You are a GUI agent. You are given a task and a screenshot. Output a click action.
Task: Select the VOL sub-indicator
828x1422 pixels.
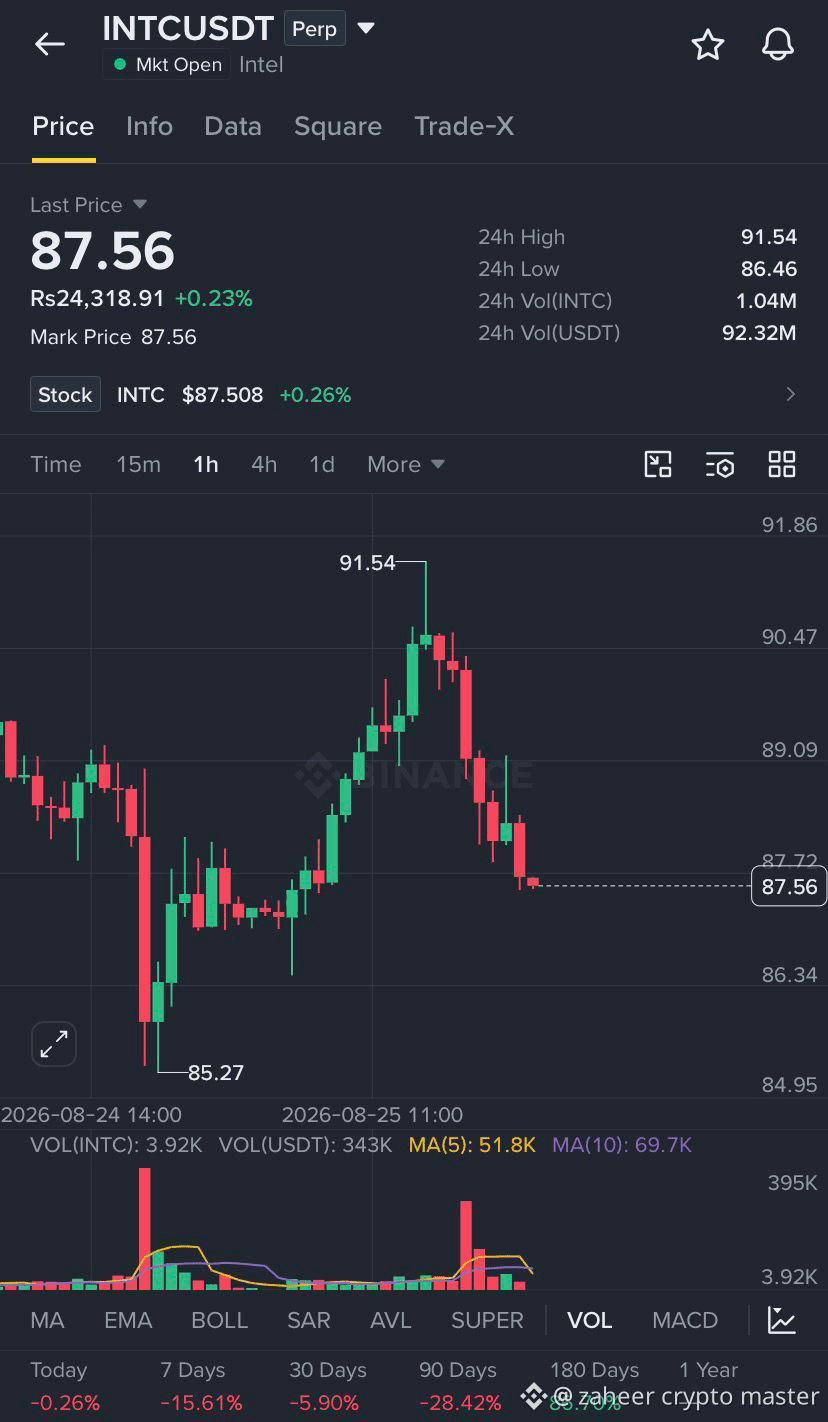click(589, 1320)
